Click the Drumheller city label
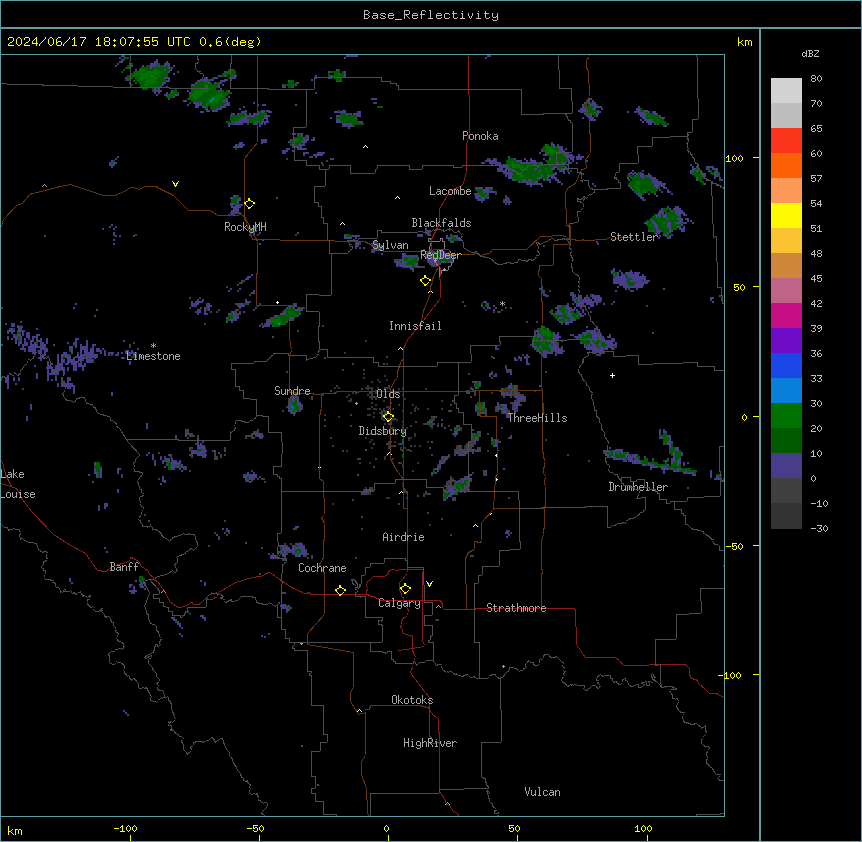The width and height of the screenshot is (862, 842). pos(638,487)
